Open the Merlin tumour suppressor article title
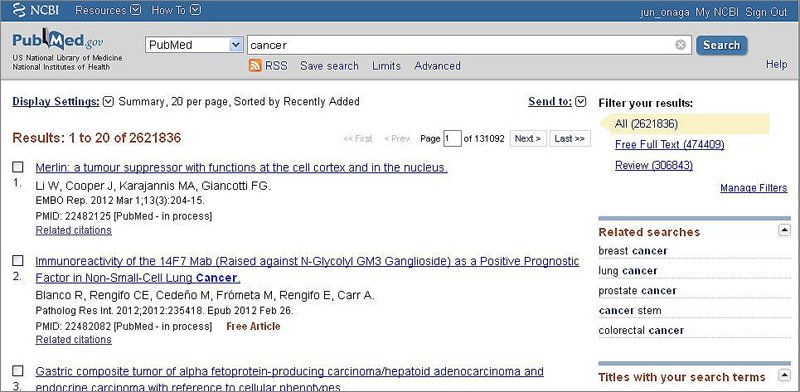 (241, 167)
